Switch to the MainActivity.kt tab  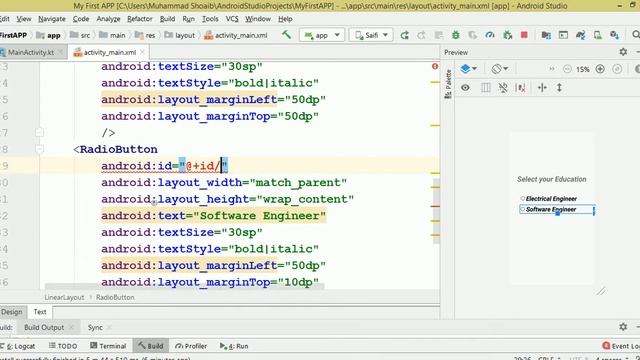click(x=31, y=52)
